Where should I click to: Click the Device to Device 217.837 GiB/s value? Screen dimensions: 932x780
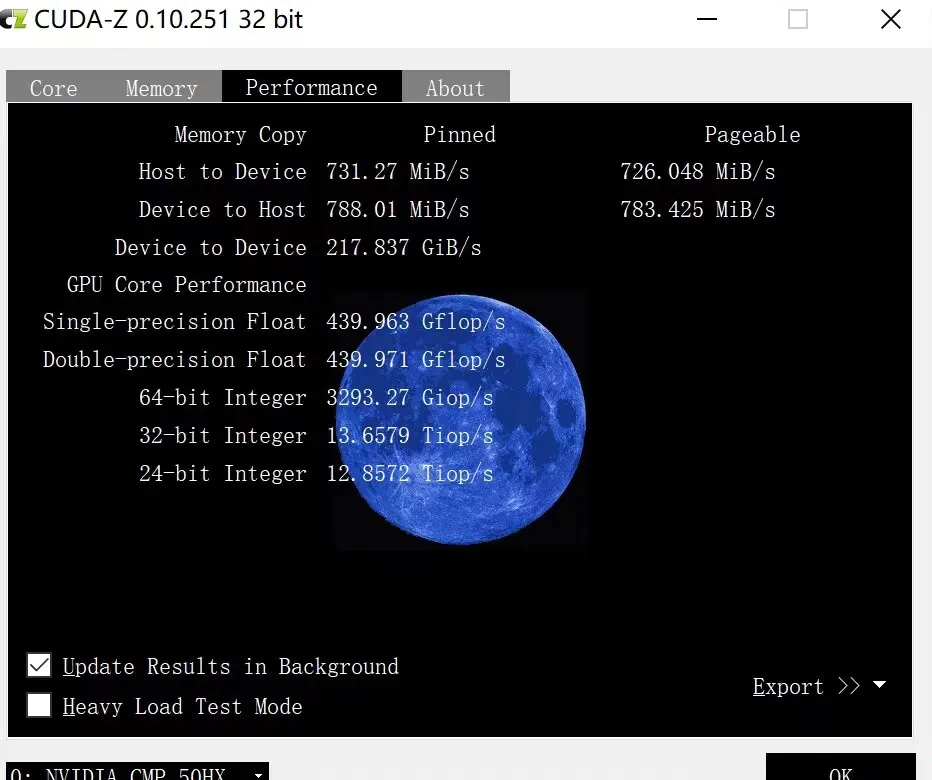tap(403, 248)
